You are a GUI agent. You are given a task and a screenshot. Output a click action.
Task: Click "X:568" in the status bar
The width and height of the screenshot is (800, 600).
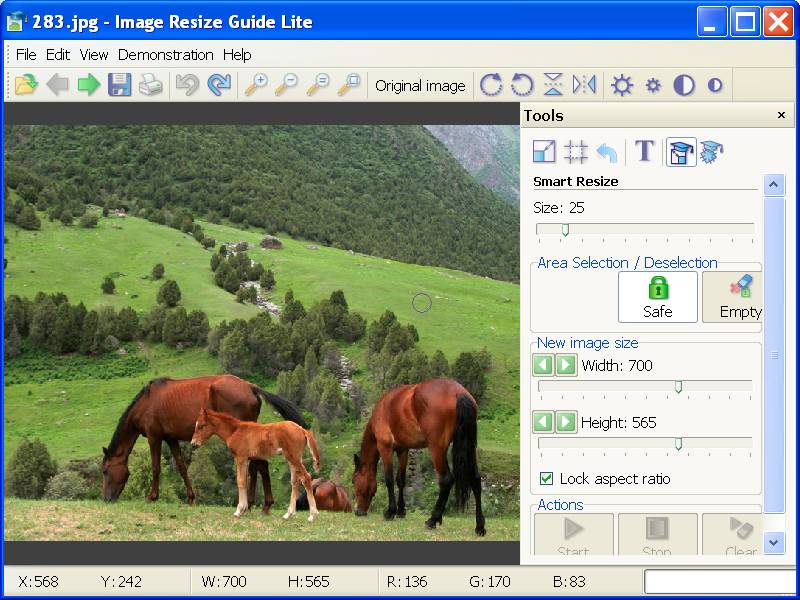38,582
